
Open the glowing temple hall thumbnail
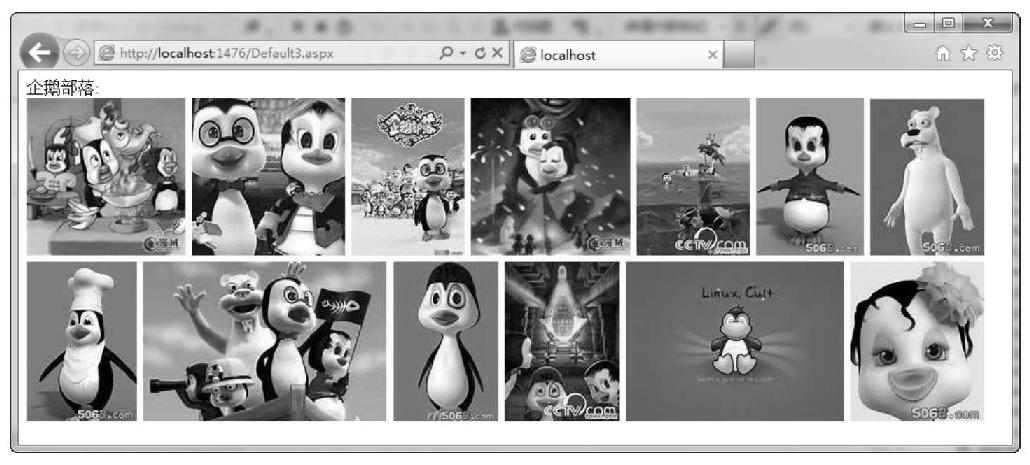pos(562,341)
